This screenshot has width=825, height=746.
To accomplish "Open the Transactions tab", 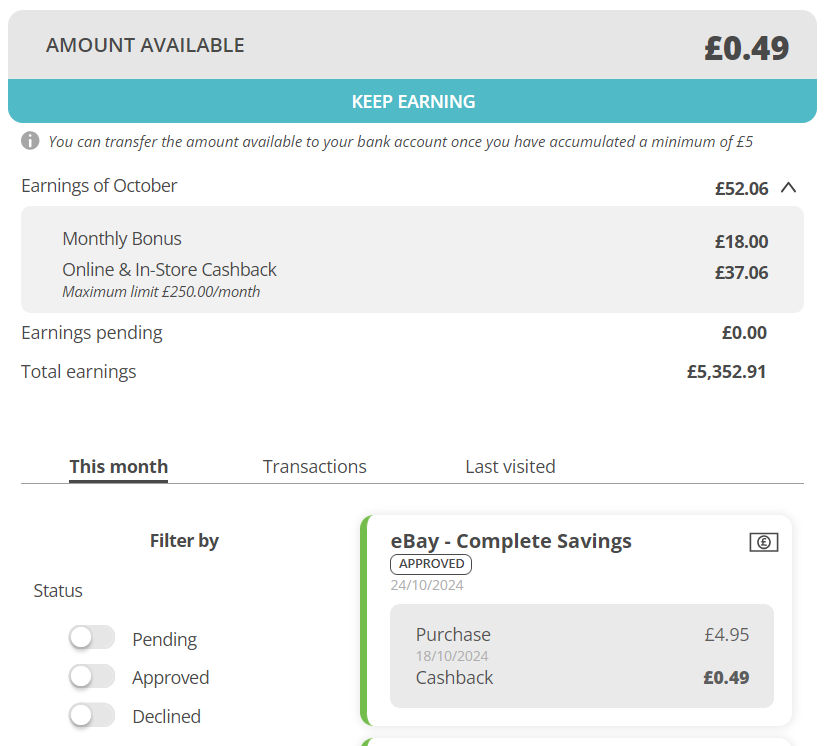I will pyautogui.click(x=315, y=467).
